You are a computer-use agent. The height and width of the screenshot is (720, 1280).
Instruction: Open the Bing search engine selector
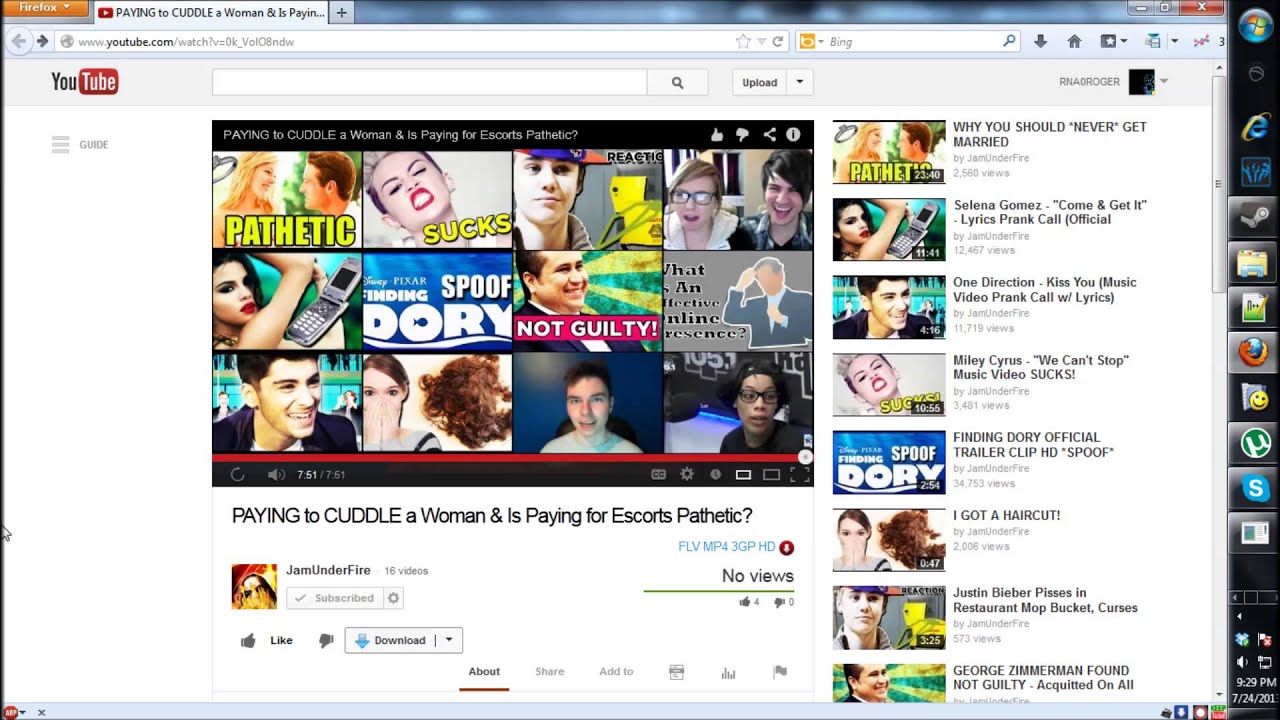click(x=811, y=42)
